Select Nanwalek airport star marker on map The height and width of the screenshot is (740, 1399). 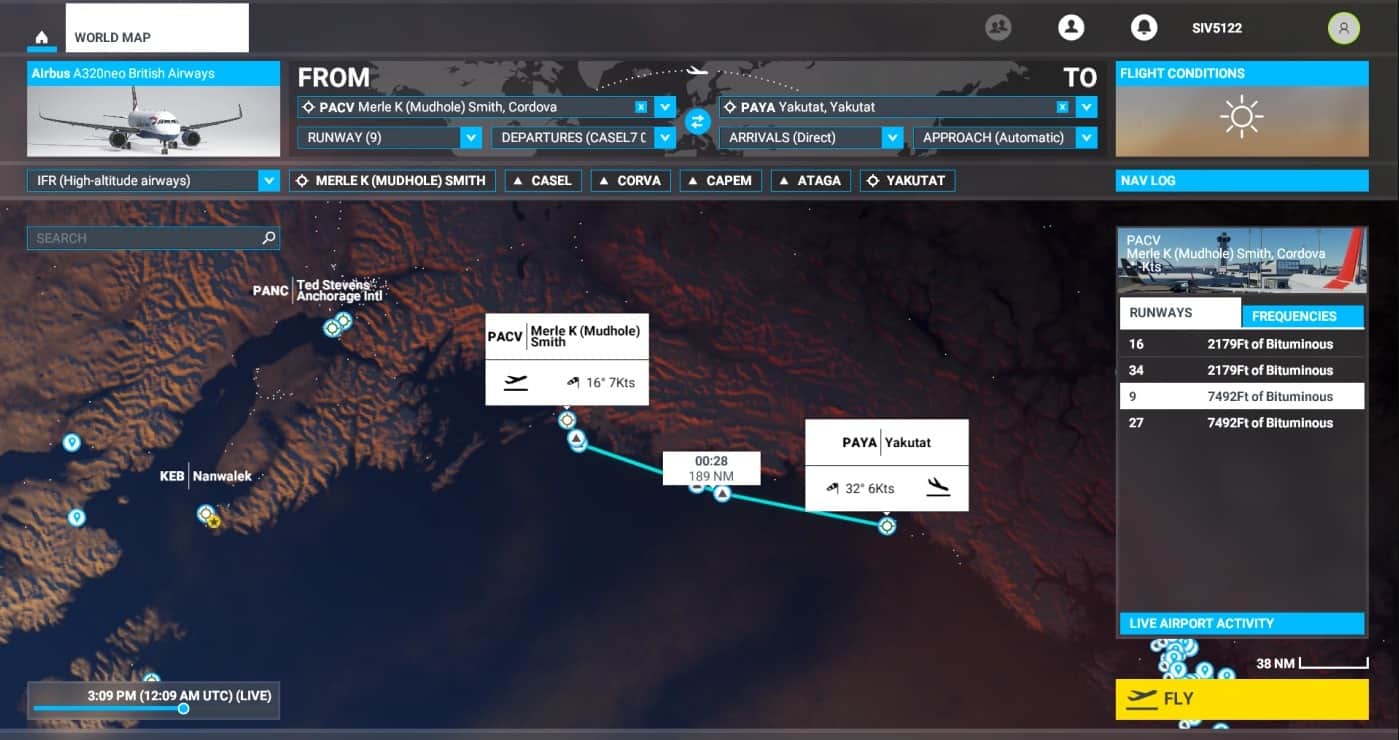coord(213,521)
